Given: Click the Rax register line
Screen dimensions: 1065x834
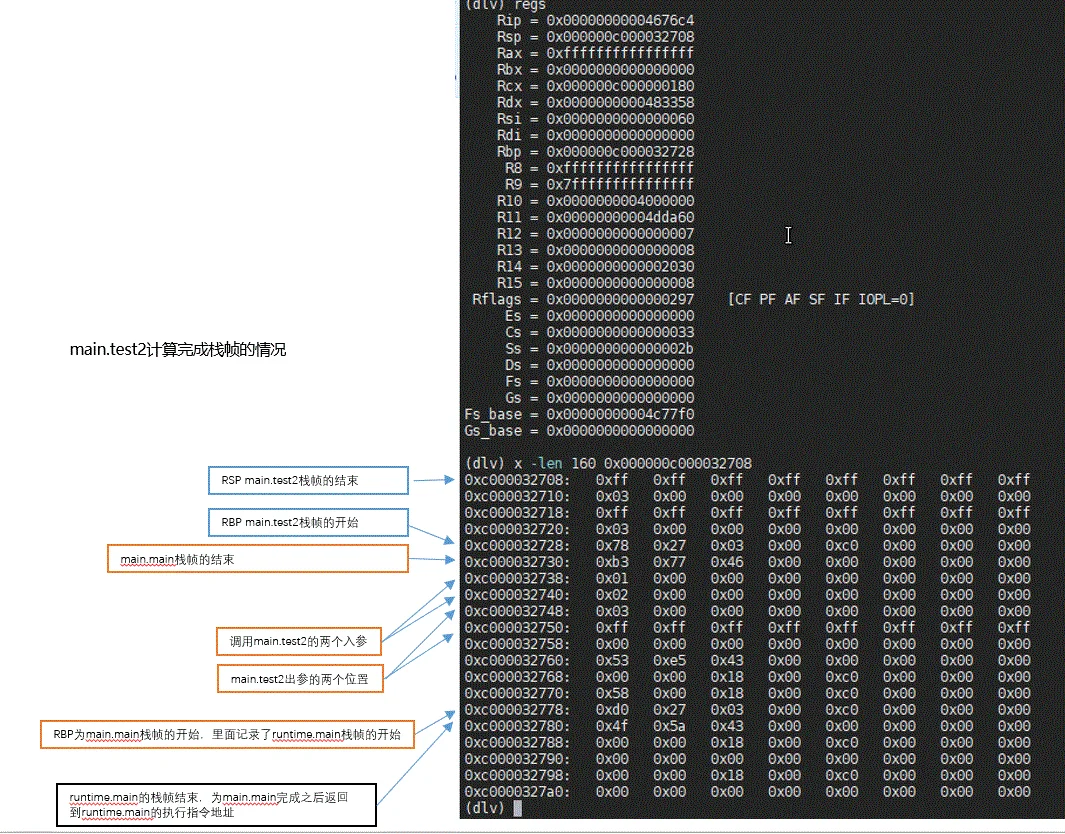Looking at the screenshot, I should [x=595, y=53].
